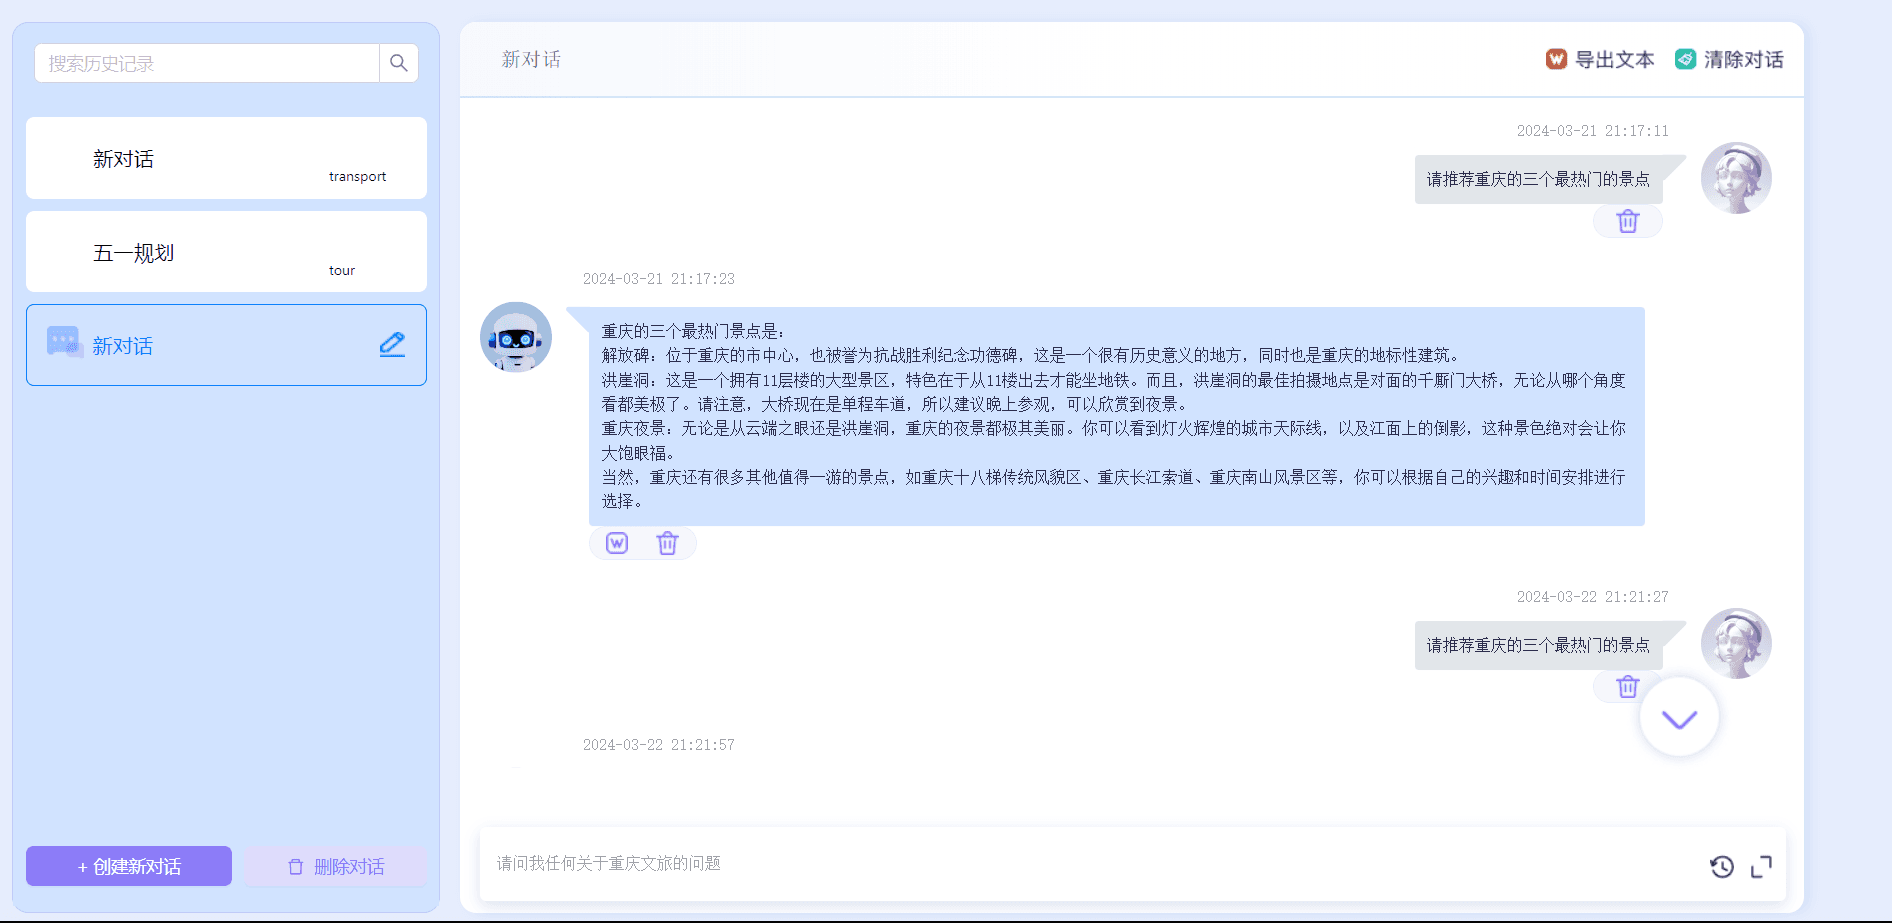
Task: Click the chat bubble icon of selected conversation
Action: pos(64,343)
